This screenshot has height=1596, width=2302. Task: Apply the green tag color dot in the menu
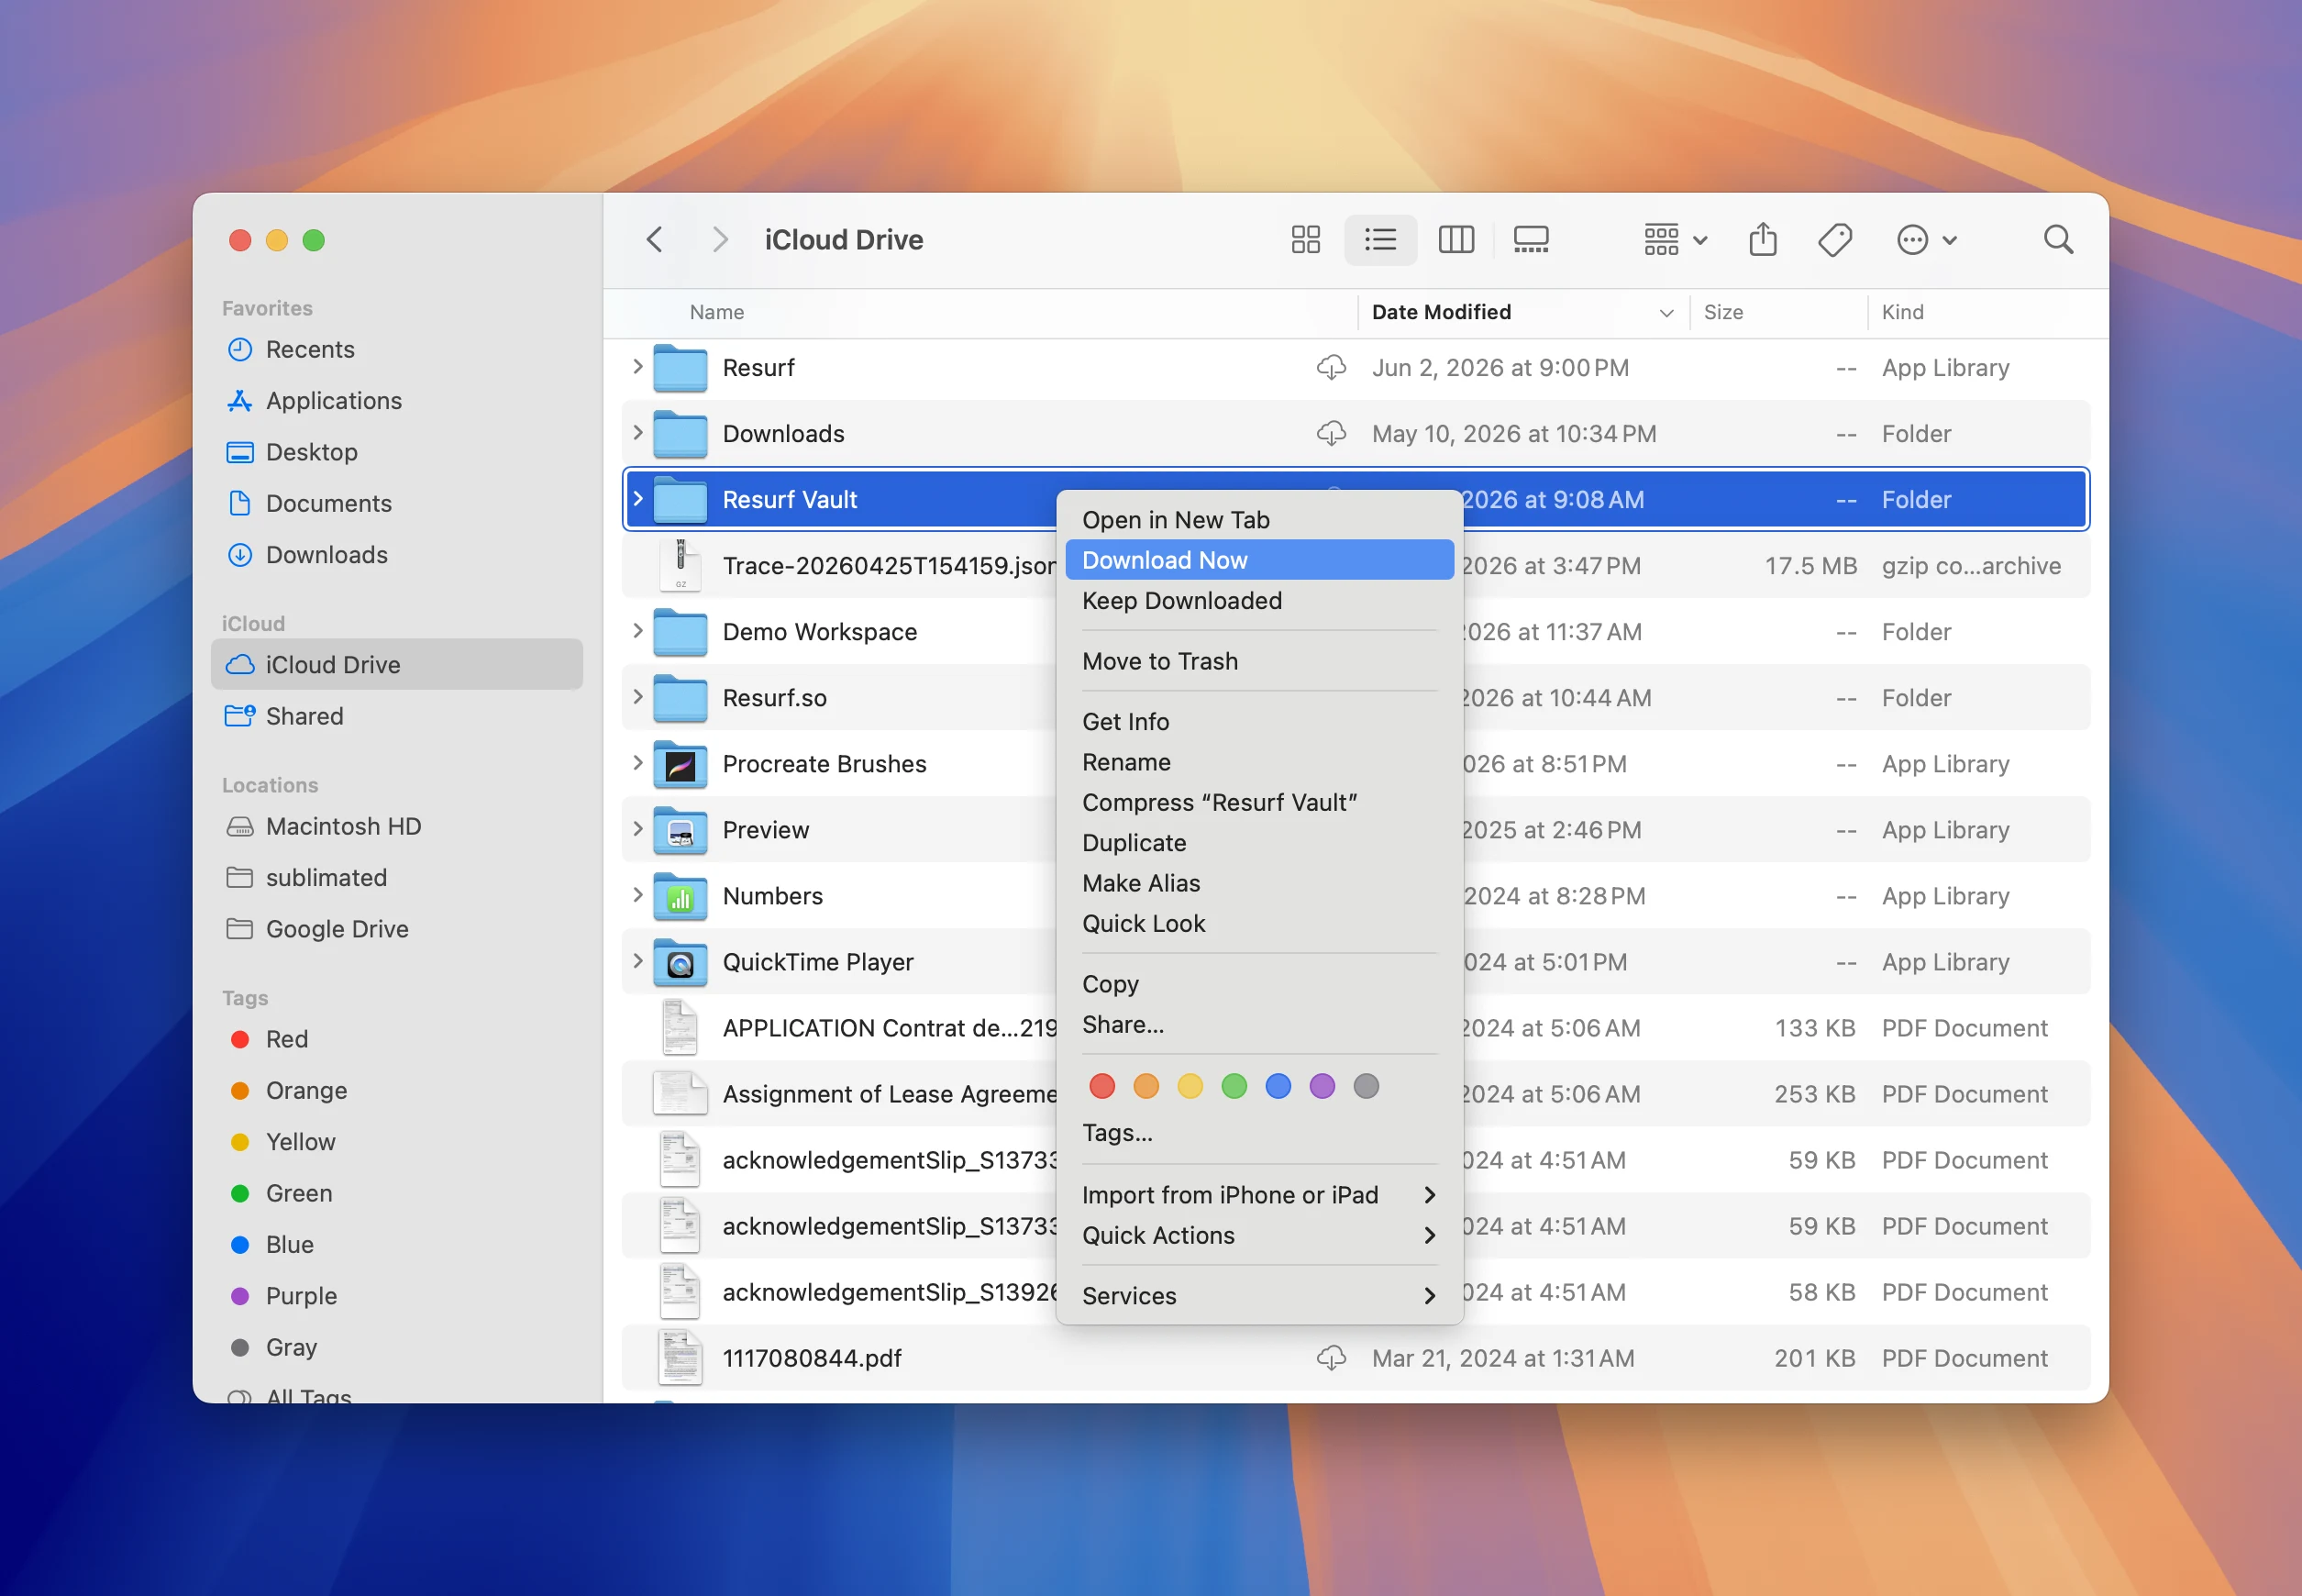pyautogui.click(x=1234, y=1086)
